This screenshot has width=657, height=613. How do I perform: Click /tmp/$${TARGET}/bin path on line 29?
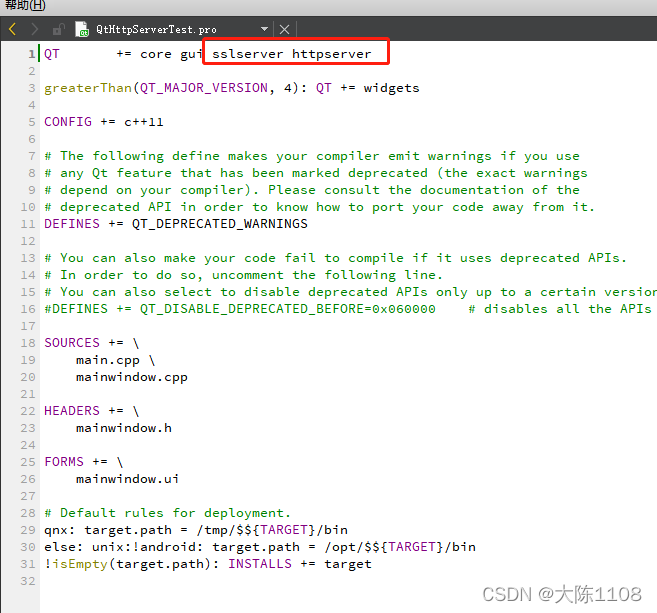click(272, 530)
